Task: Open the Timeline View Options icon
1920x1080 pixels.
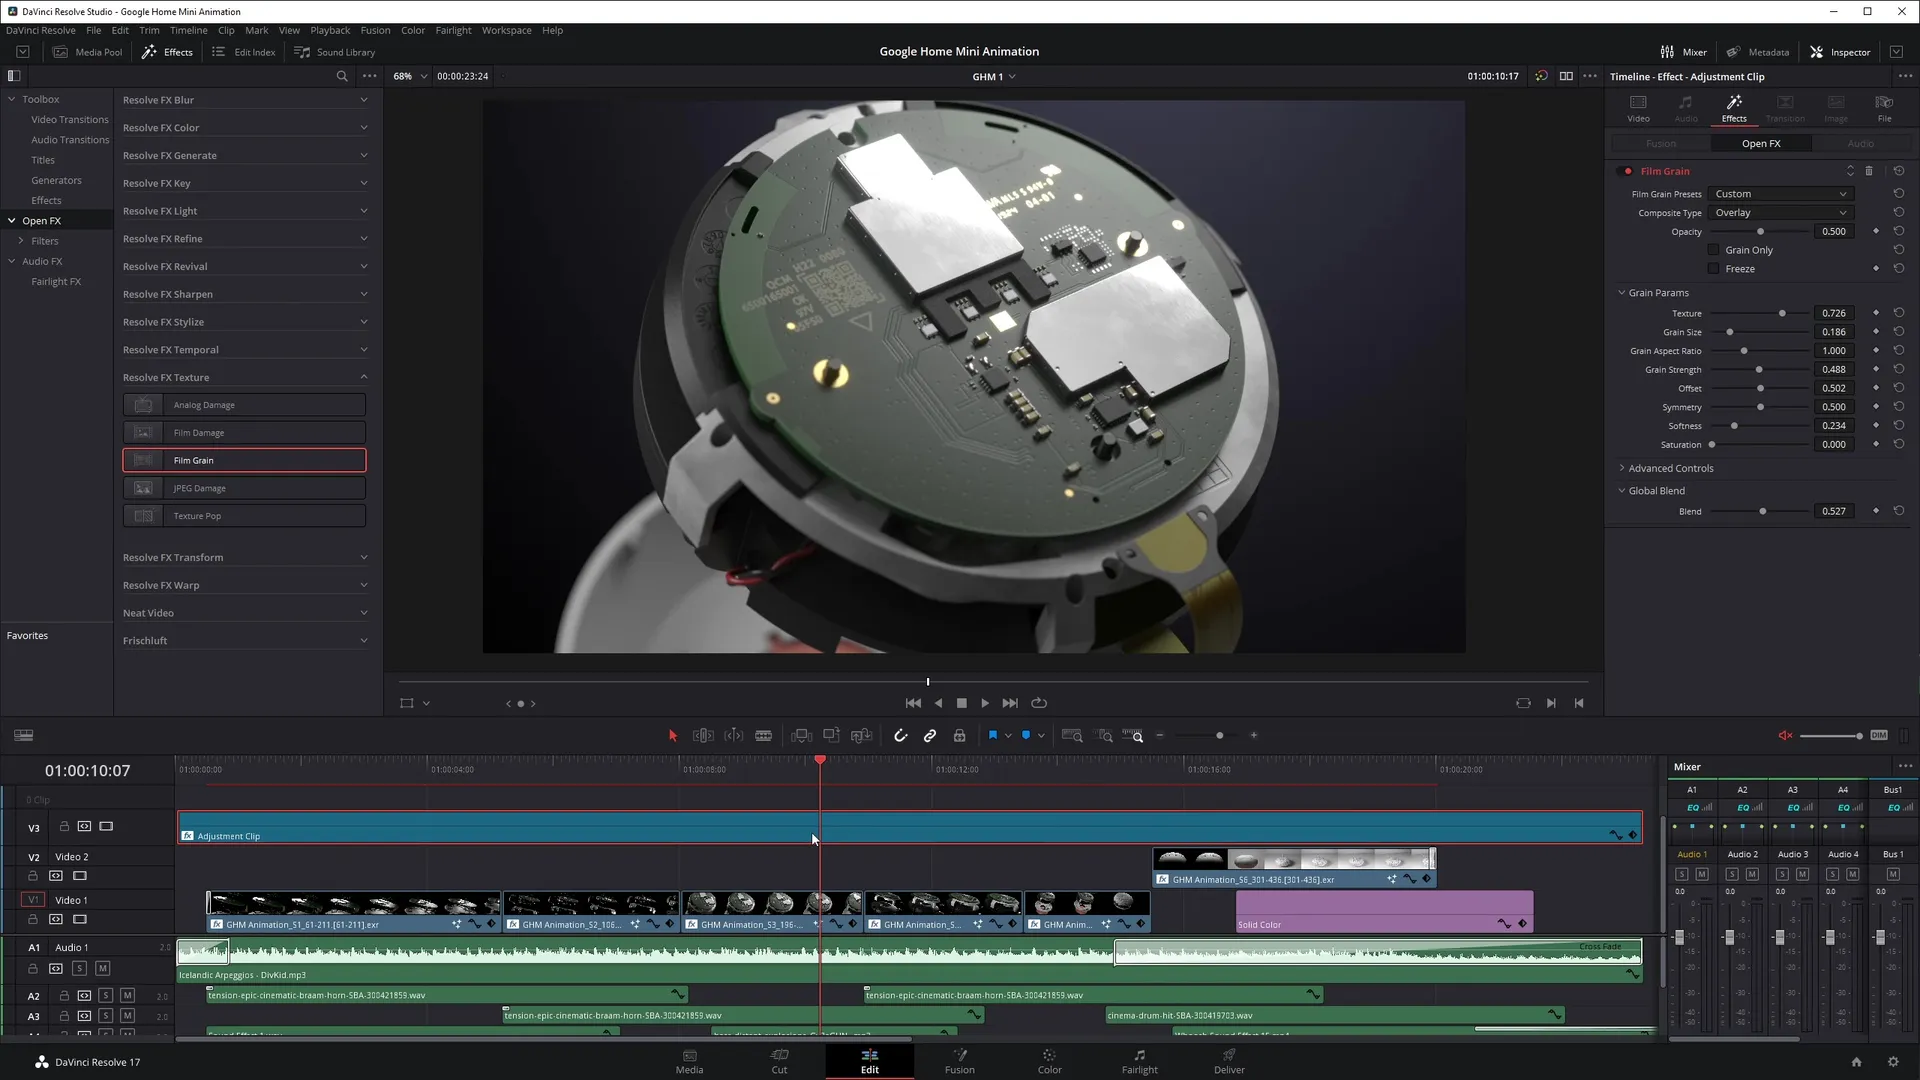Action: click(24, 736)
